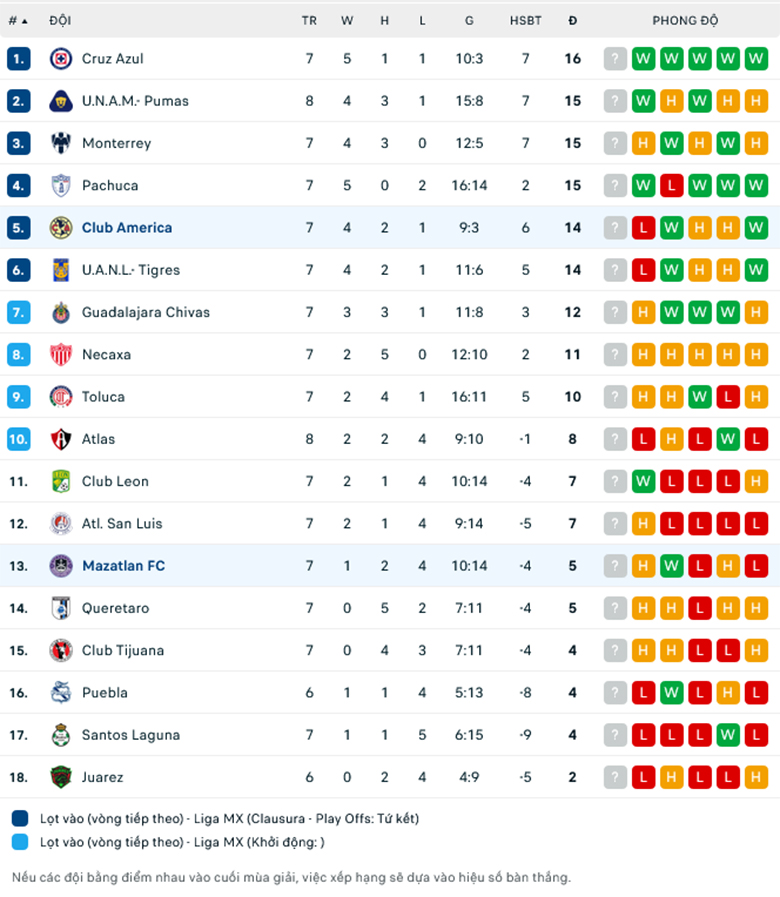Toggle the gray badge next to Puebla's form
780x897 pixels.
click(x=614, y=692)
